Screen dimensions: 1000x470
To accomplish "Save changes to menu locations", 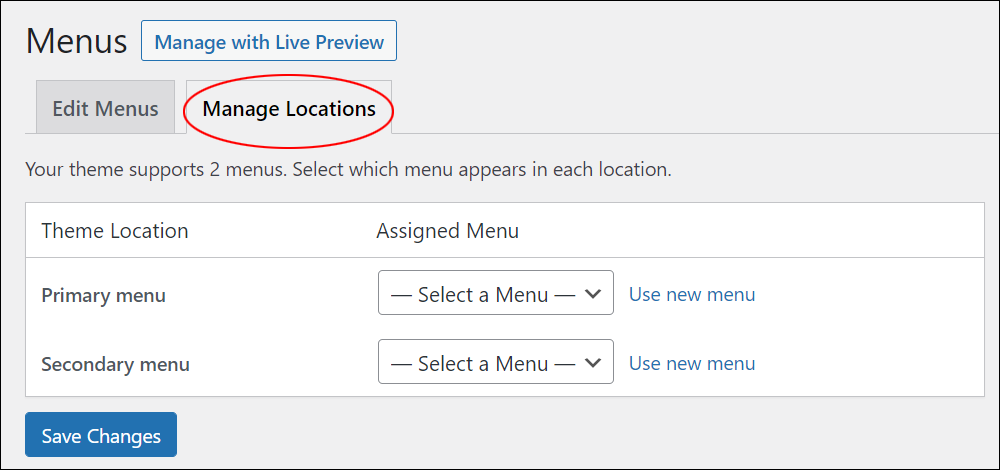I will coord(101,435).
